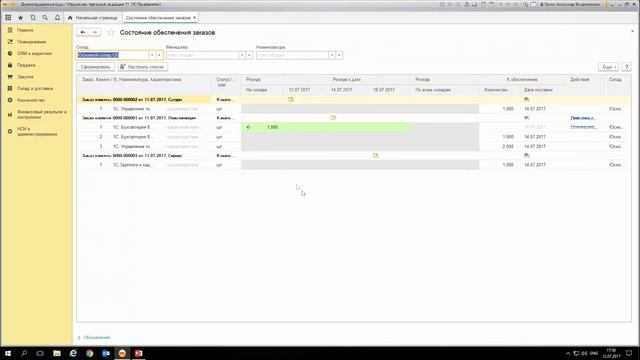Open the History icon in top toolbar
This screenshot has height=360, width=640.
coord(33,18)
